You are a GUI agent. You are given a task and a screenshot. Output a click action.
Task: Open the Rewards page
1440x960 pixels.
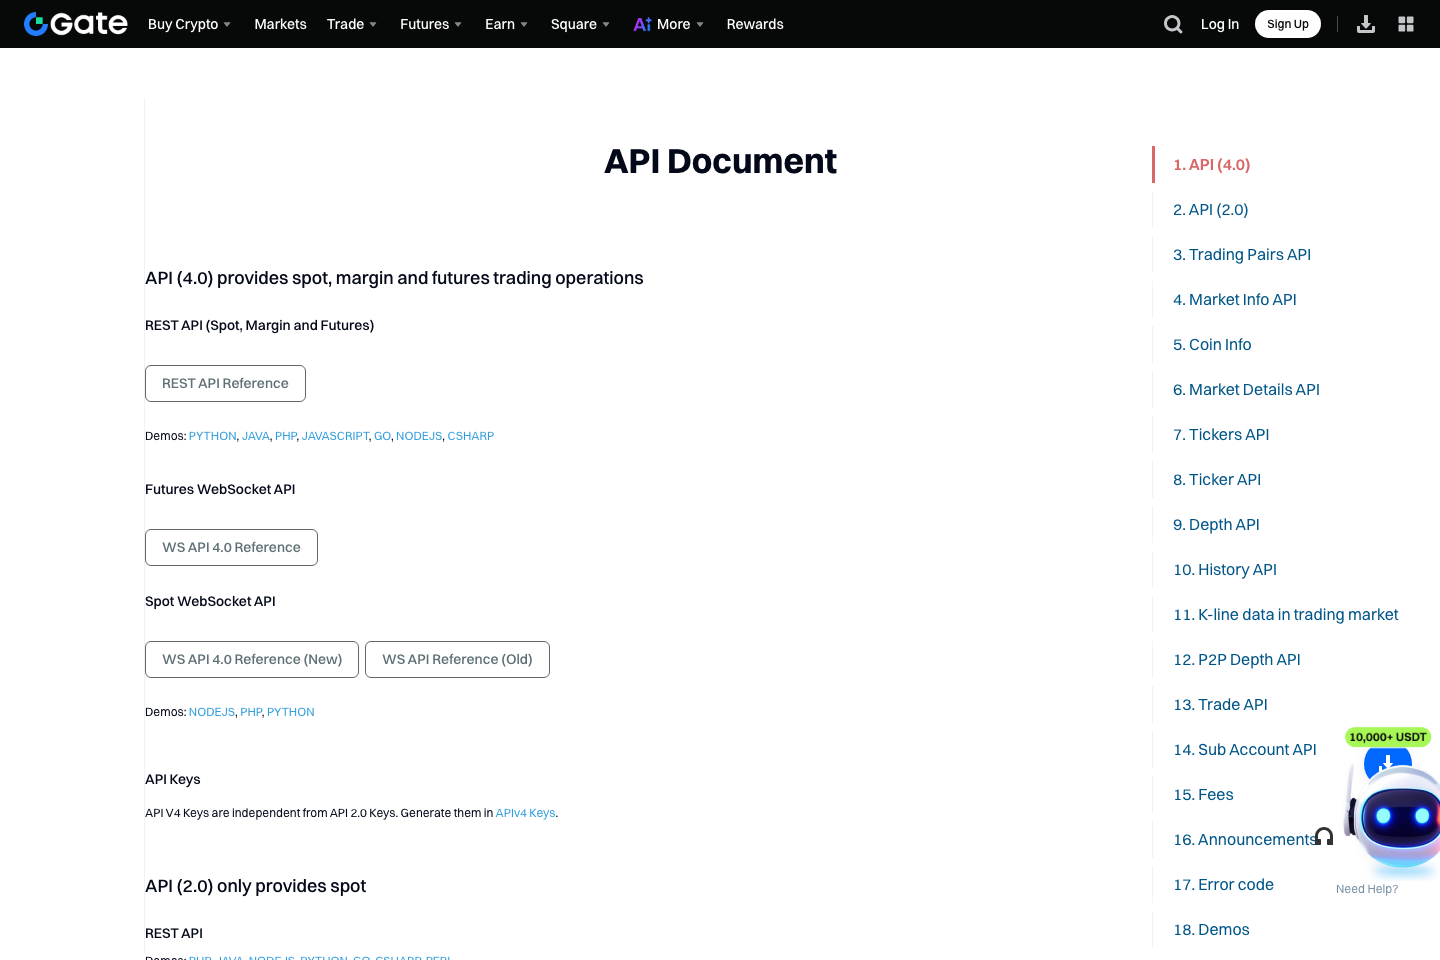tap(755, 24)
